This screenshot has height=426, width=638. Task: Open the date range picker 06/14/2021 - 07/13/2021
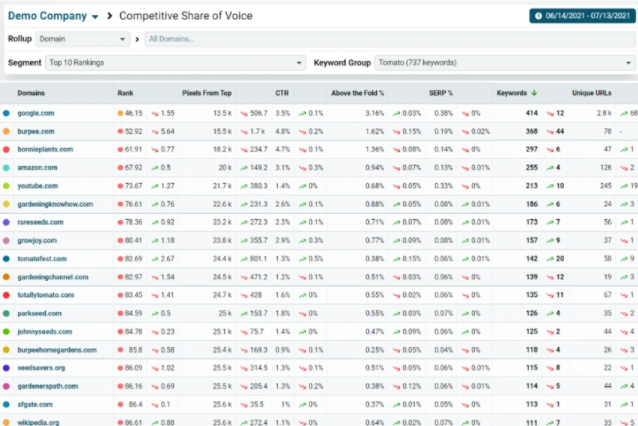click(582, 16)
